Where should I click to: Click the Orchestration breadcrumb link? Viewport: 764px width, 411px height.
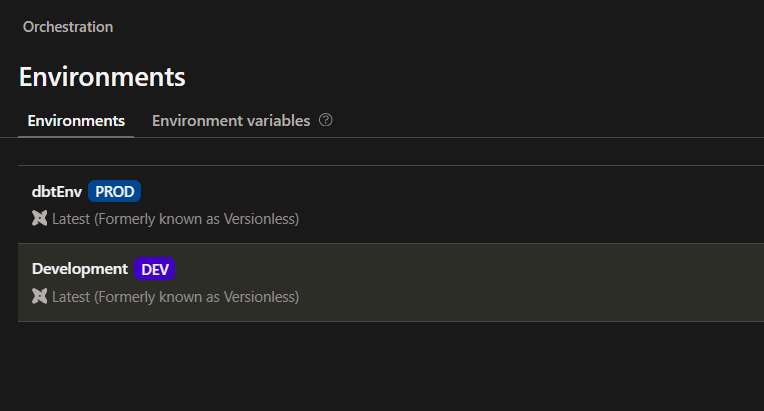[x=68, y=27]
